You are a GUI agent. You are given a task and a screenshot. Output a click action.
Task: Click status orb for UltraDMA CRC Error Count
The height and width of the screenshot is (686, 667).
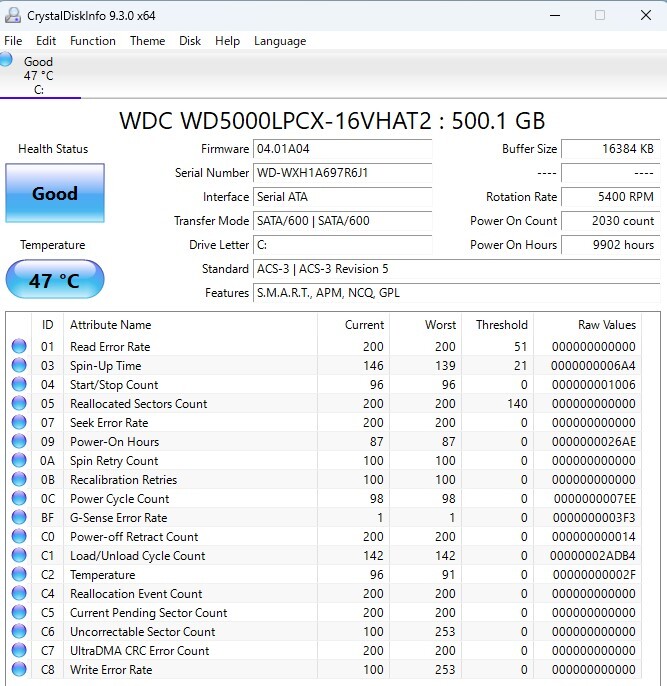coord(19,650)
